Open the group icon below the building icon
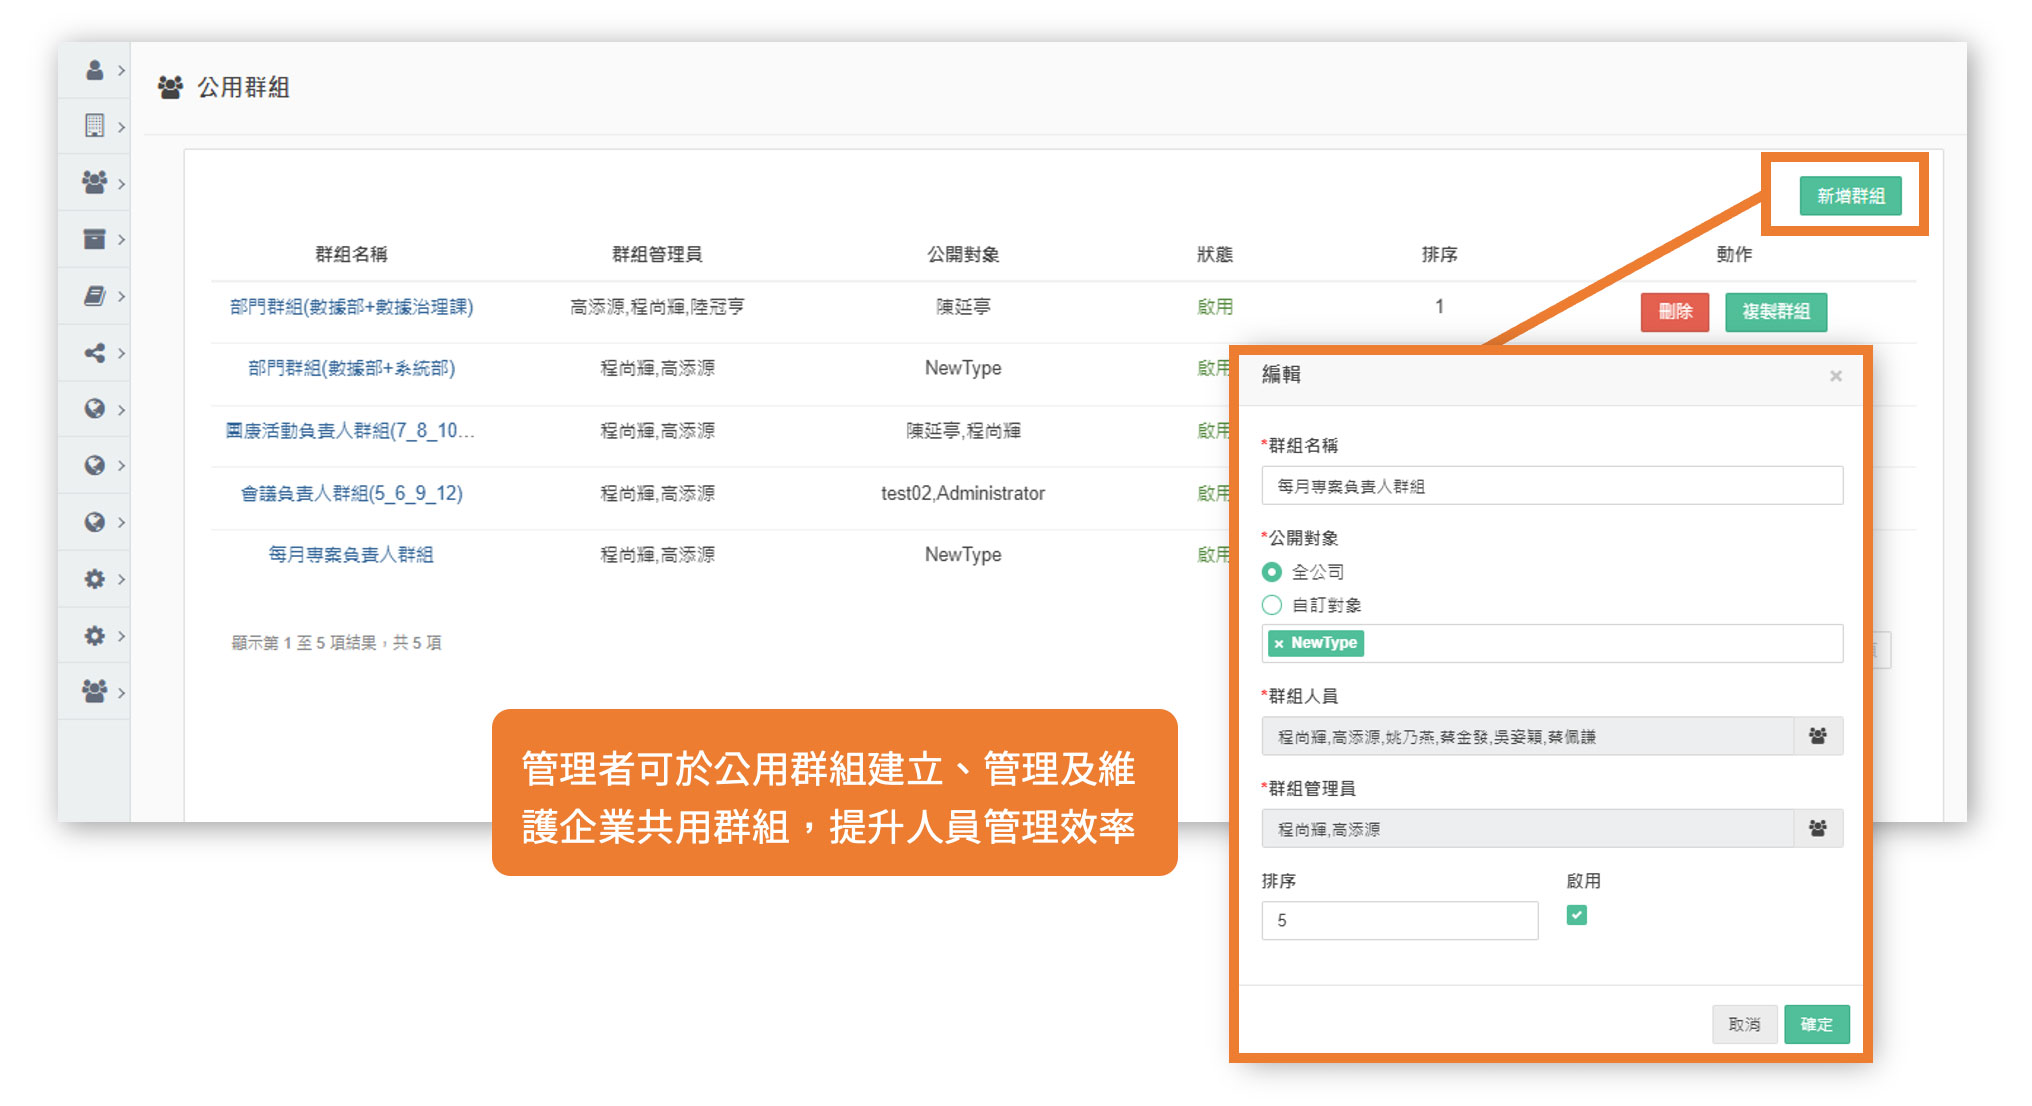This screenshot has width=2032, height=1106. (x=94, y=182)
